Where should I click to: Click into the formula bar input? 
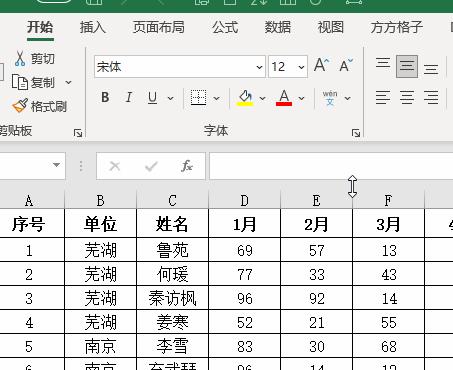tap(331, 166)
